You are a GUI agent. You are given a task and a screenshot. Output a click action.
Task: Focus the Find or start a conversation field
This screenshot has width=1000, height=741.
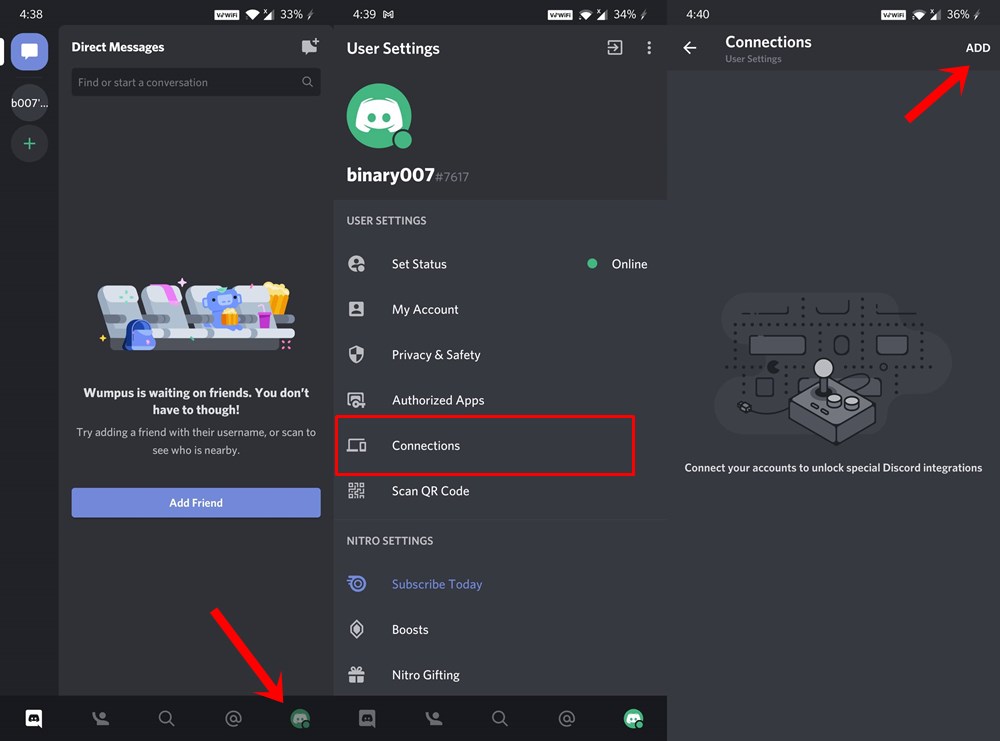[196, 82]
